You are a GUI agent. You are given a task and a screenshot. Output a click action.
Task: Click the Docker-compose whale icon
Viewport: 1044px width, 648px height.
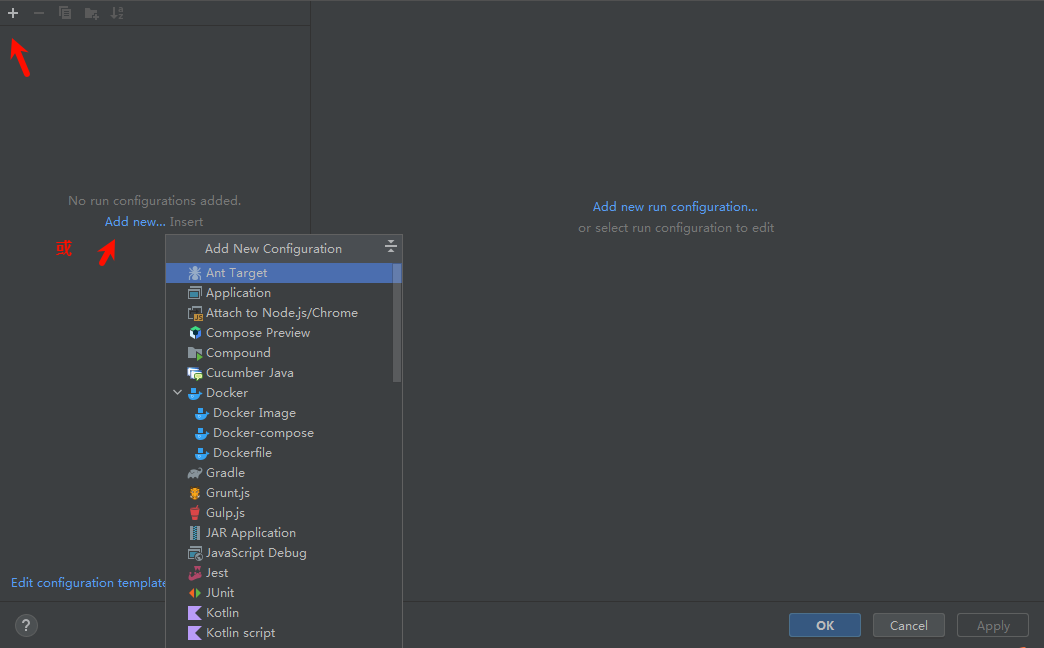(x=201, y=434)
